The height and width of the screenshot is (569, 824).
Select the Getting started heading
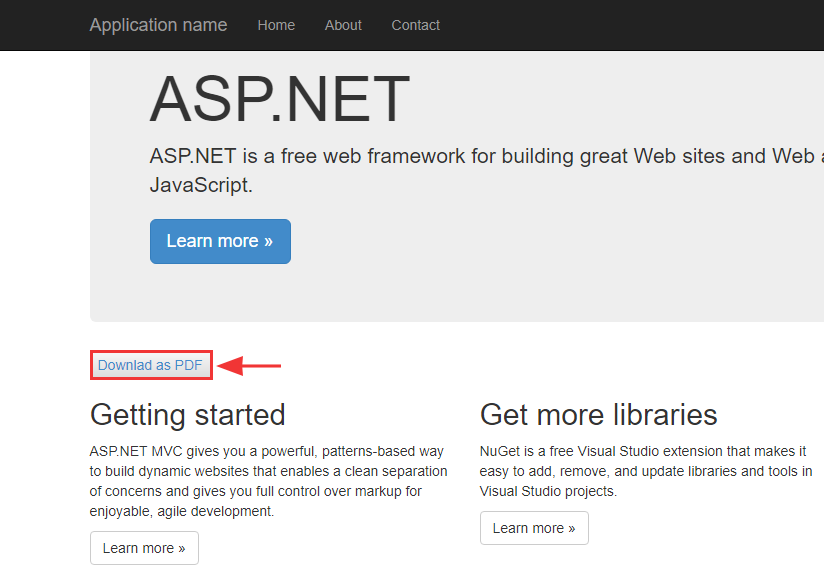(188, 414)
